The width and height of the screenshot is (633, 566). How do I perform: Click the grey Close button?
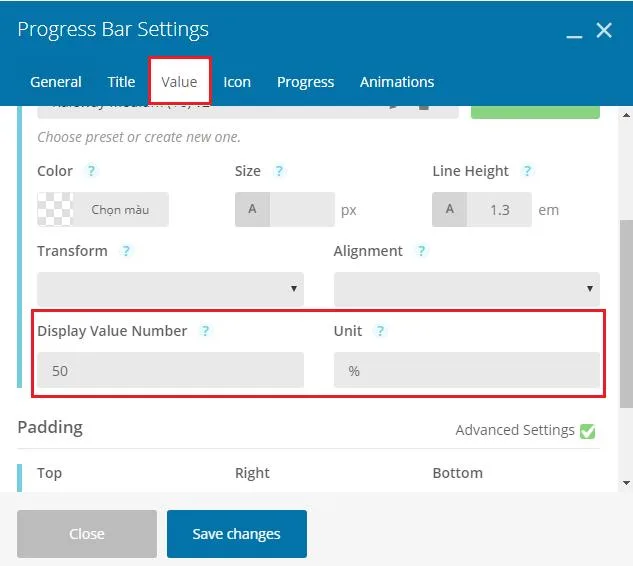87,534
